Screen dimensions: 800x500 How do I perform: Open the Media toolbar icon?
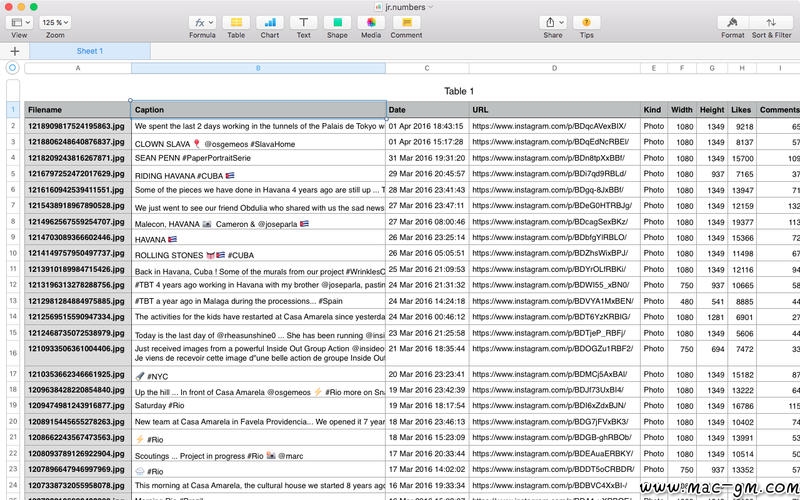[371, 22]
